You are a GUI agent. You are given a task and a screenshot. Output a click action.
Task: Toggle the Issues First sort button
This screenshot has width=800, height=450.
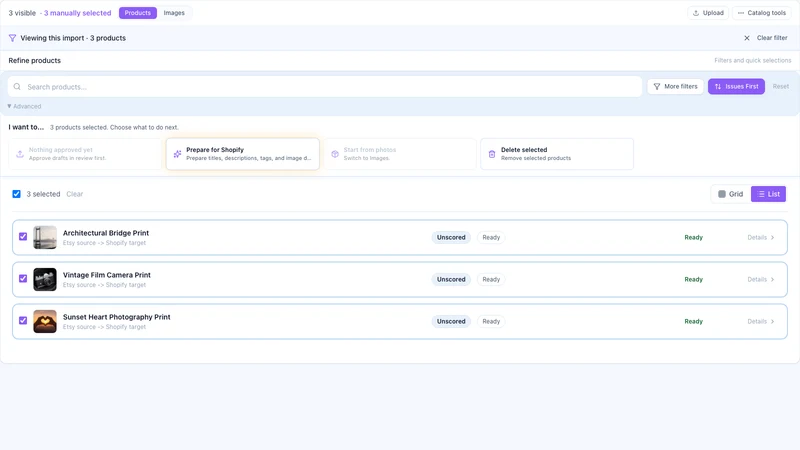point(736,87)
